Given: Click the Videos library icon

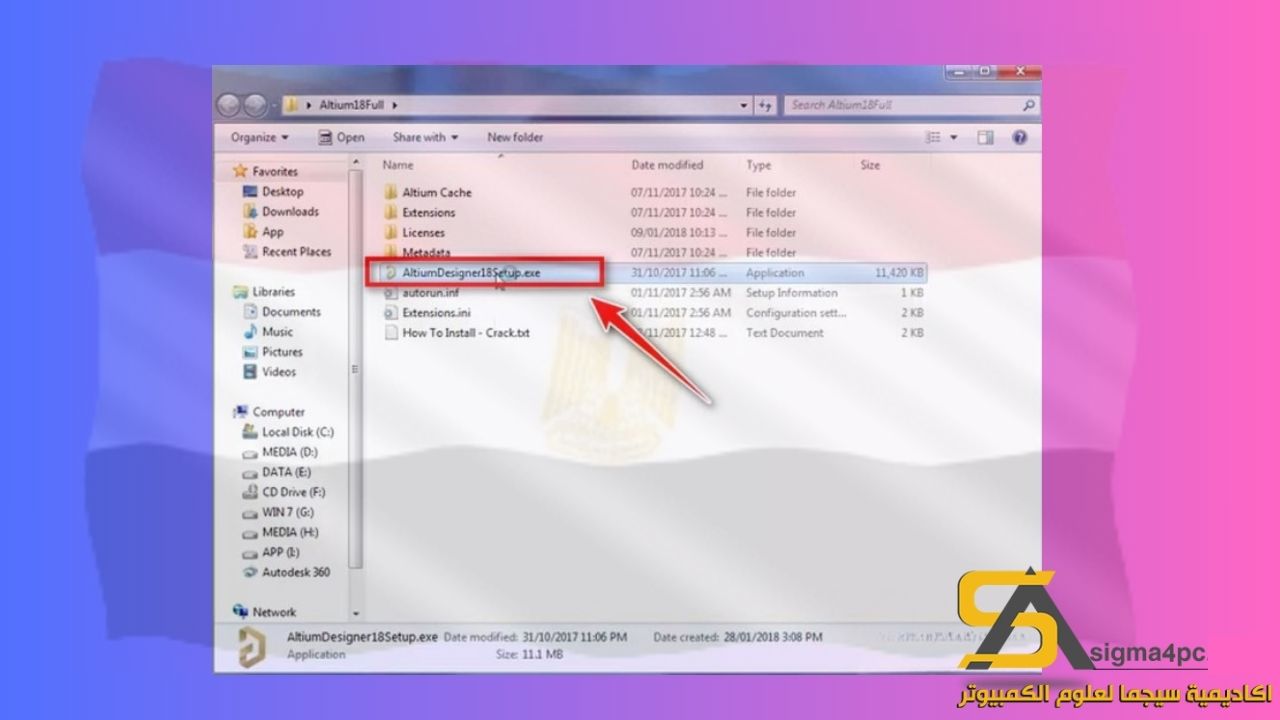Looking at the screenshot, I should point(251,371).
